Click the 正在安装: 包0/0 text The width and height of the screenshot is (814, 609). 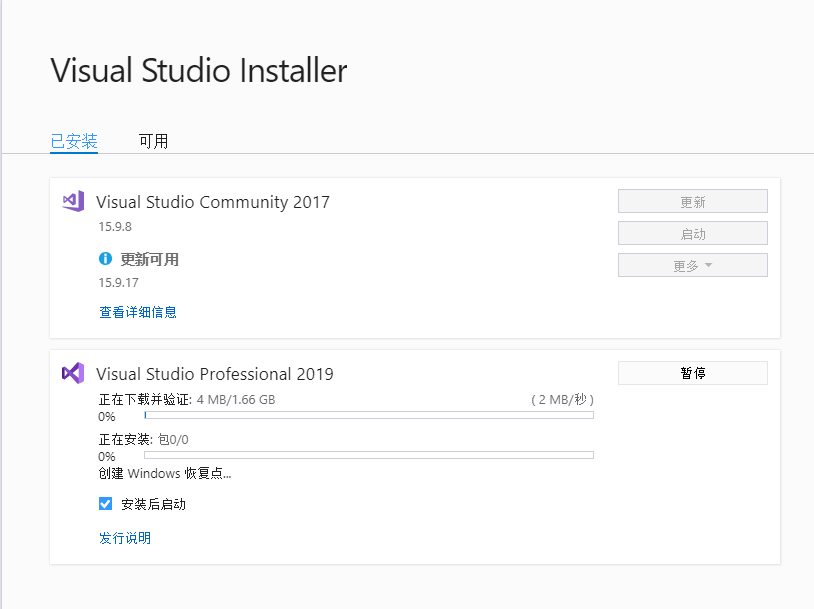(x=144, y=440)
